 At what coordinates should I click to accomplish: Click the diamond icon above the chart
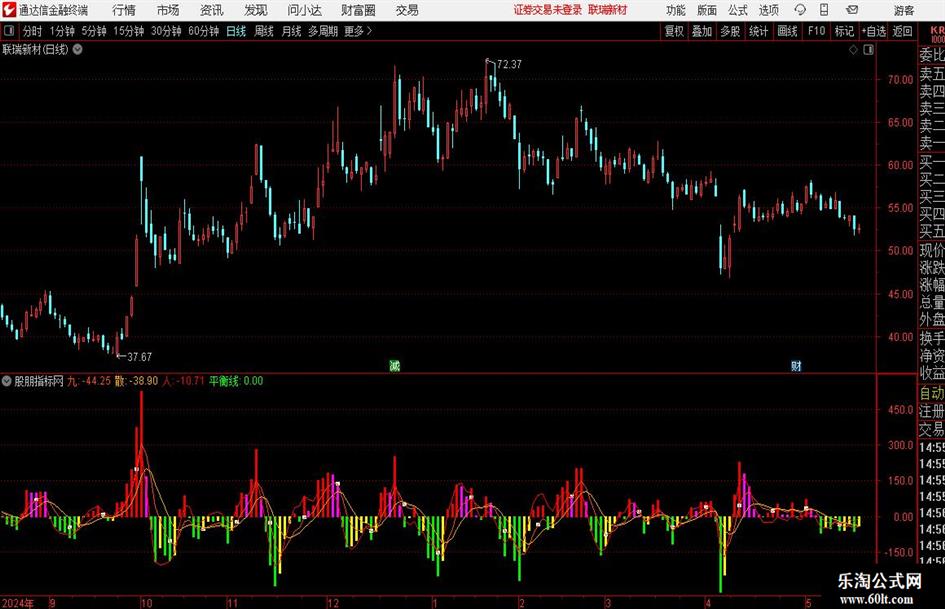(x=853, y=50)
